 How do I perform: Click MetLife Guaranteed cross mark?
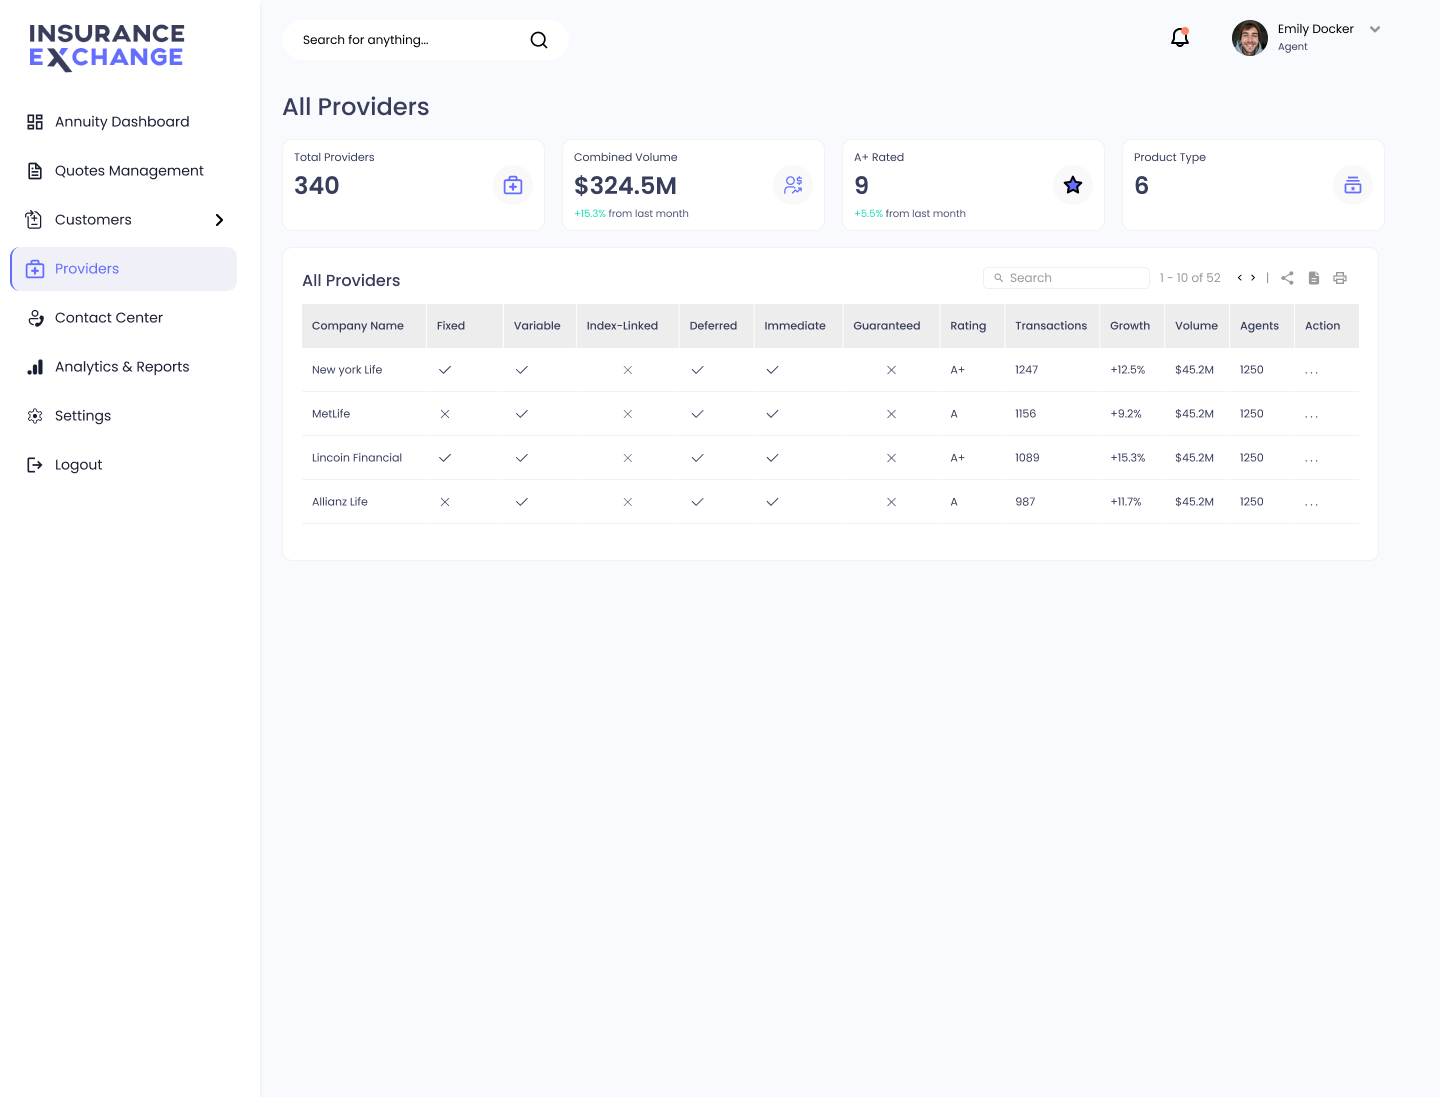click(x=891, y=414)
